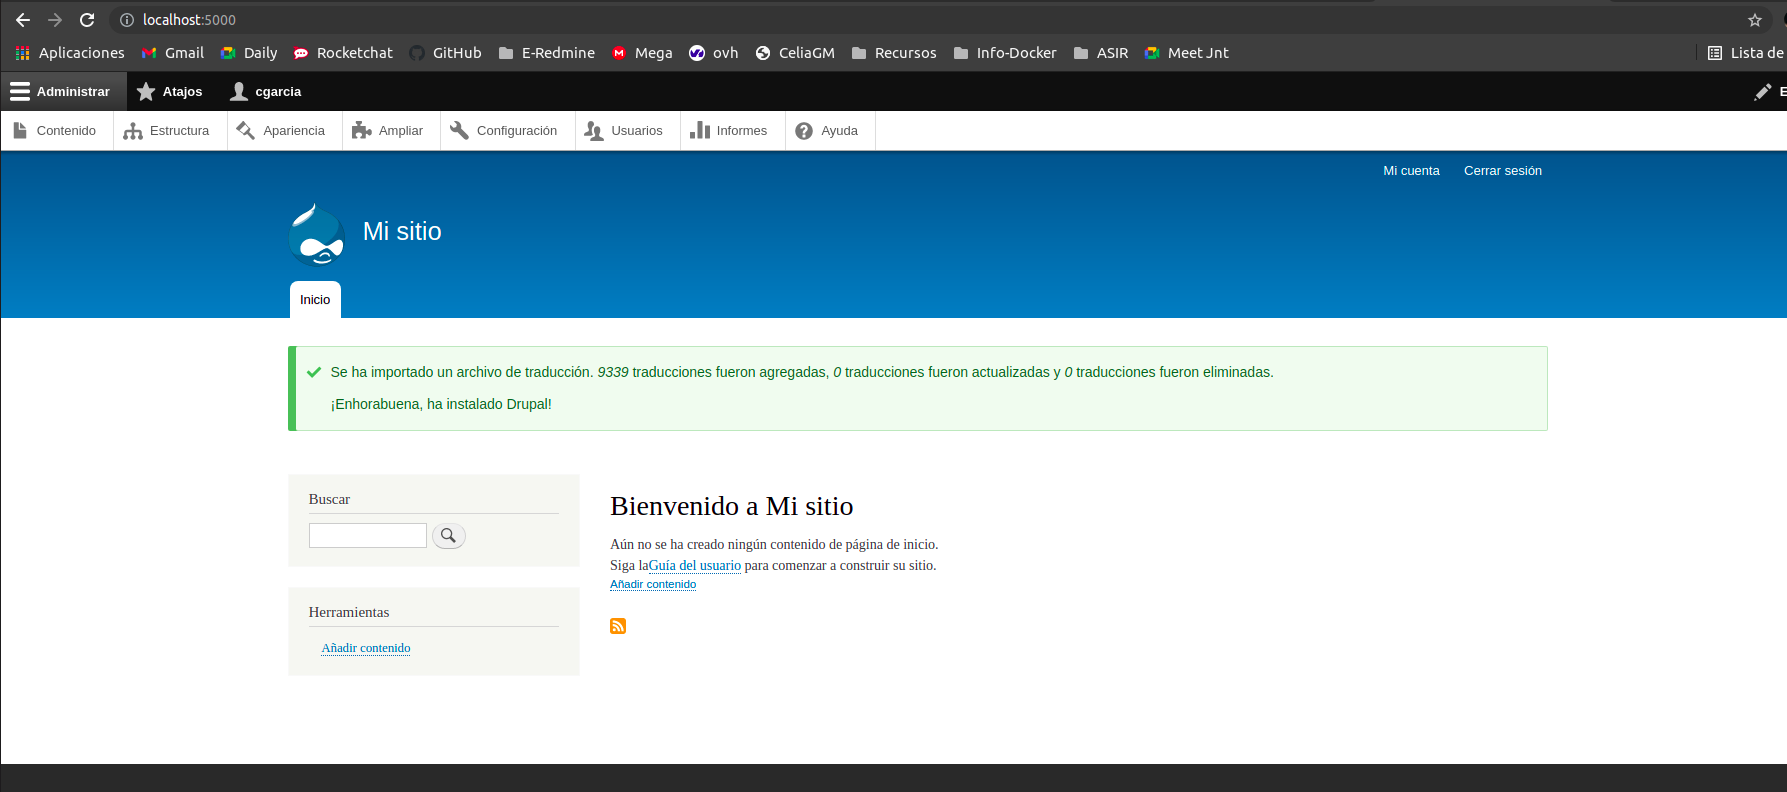Open the cgarcia user menu
Viewport: 1787px width, 792px height.
click(266, 92)
